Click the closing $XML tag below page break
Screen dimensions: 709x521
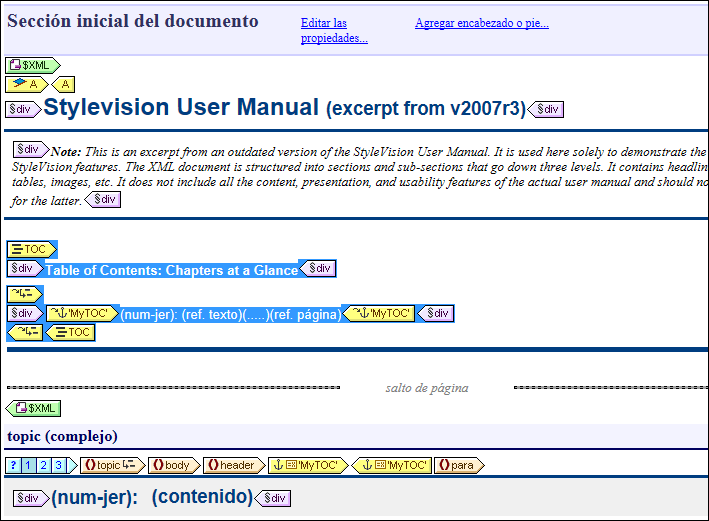pyautogui.click(x=33, y=408)
